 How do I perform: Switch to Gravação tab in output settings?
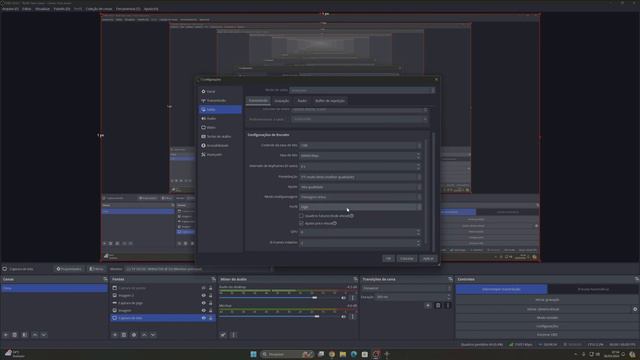282,100
